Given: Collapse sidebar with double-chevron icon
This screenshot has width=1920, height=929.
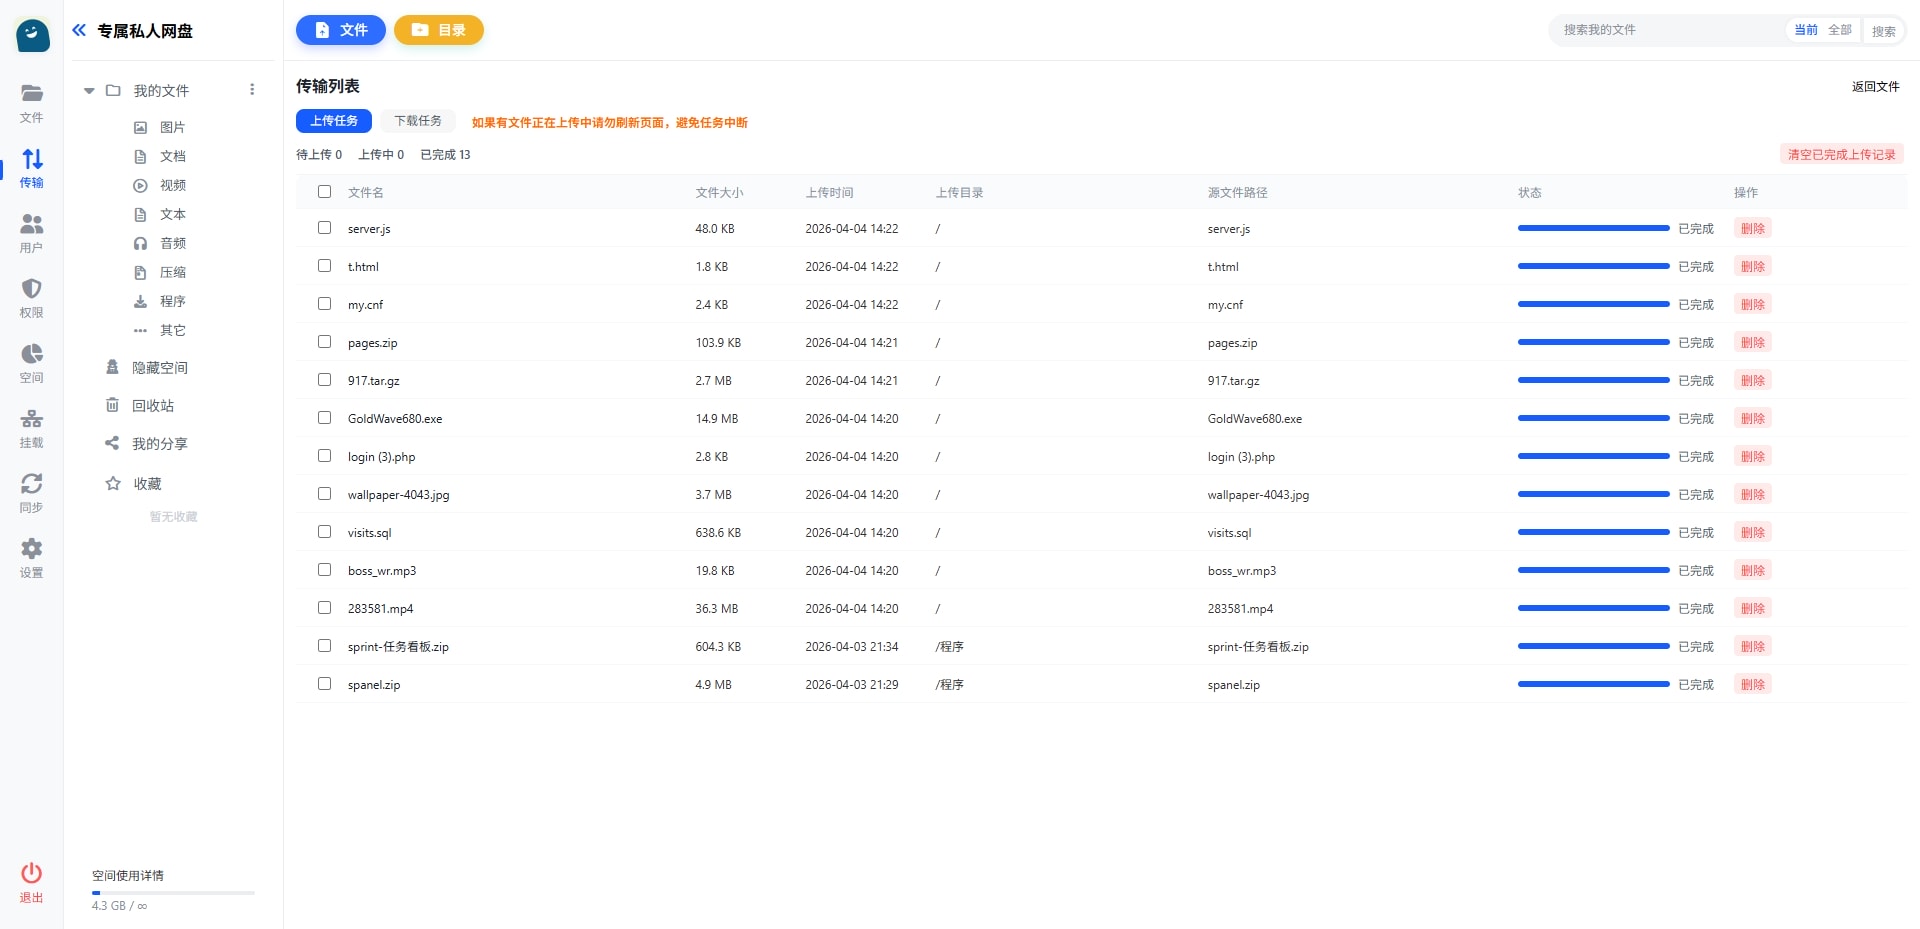Looking at the screenshot, I should pyautogui.click(x=79, y=31).
